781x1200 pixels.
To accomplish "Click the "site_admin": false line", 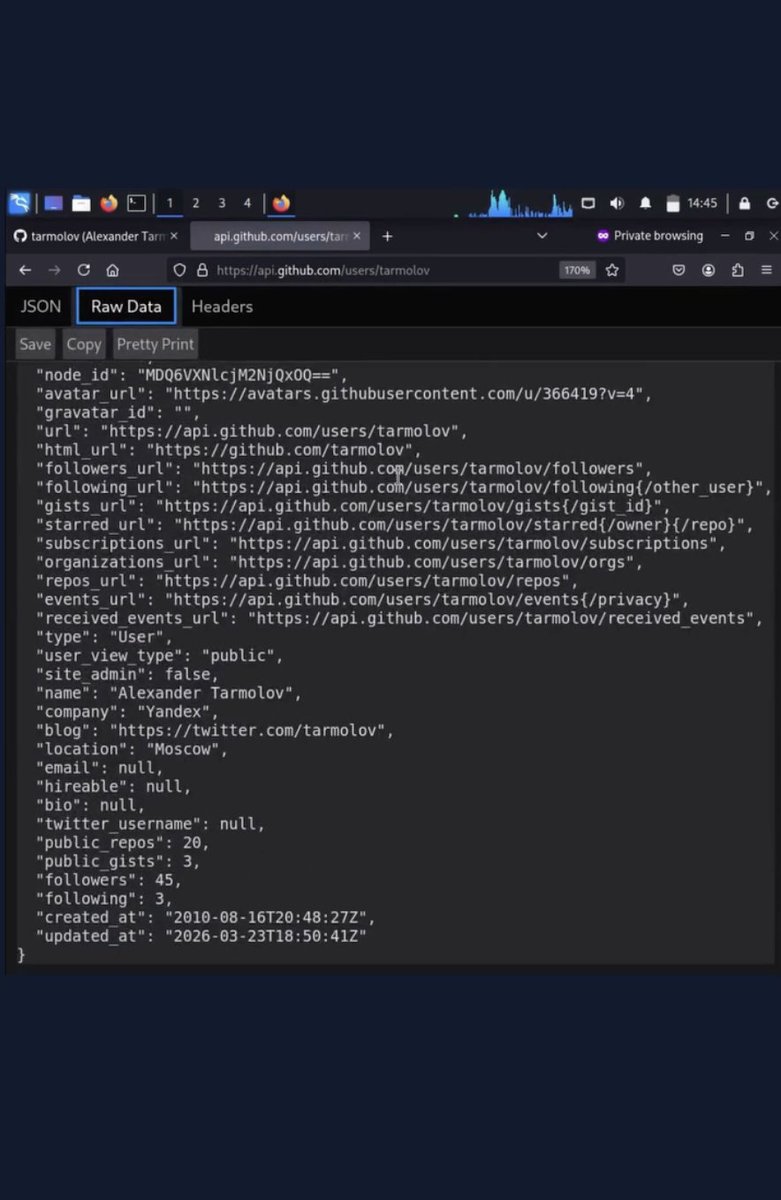I will point(127,674).
